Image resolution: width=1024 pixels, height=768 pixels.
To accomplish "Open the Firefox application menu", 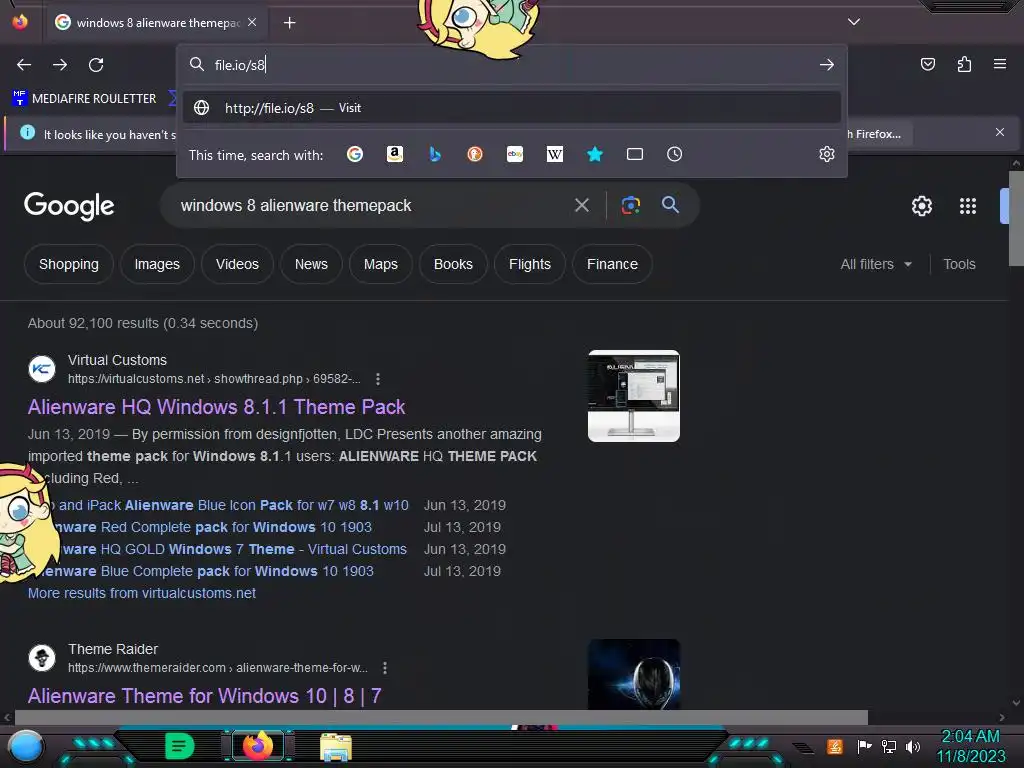I will [1000, 64].
